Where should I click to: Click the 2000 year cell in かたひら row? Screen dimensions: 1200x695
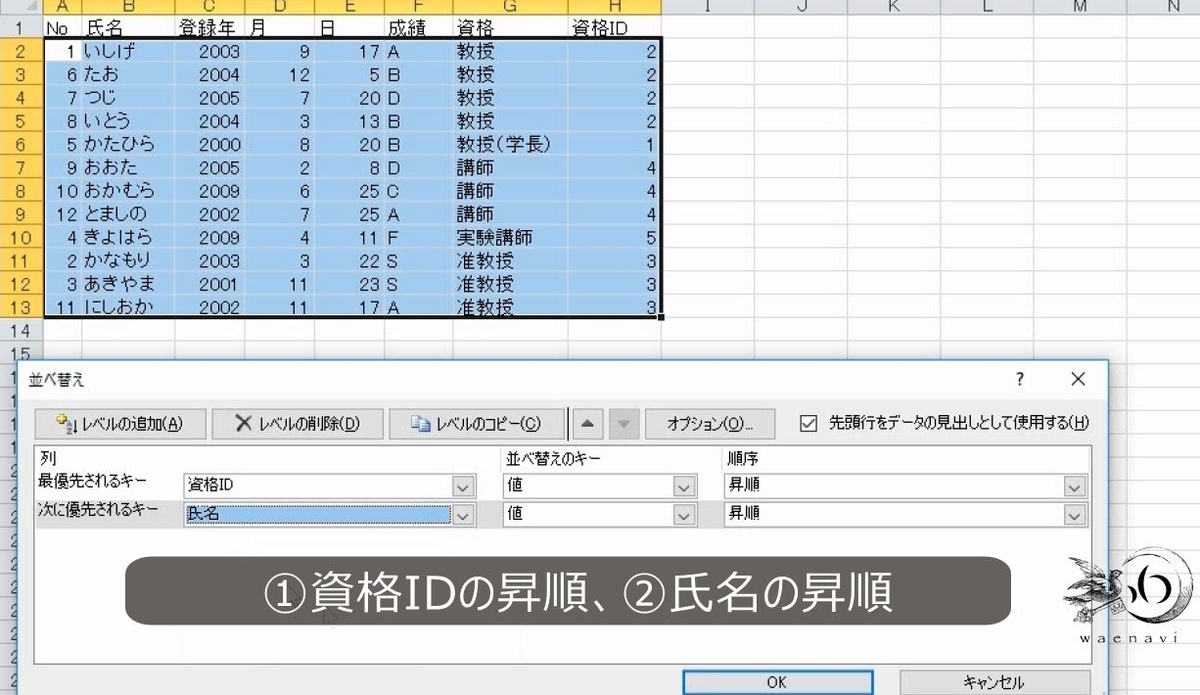(x=209, y=144)
